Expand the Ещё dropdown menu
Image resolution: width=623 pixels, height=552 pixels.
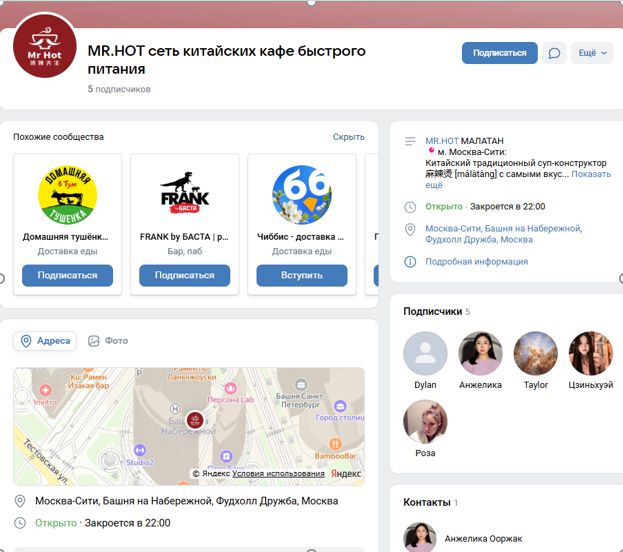[x=592, y=53]
